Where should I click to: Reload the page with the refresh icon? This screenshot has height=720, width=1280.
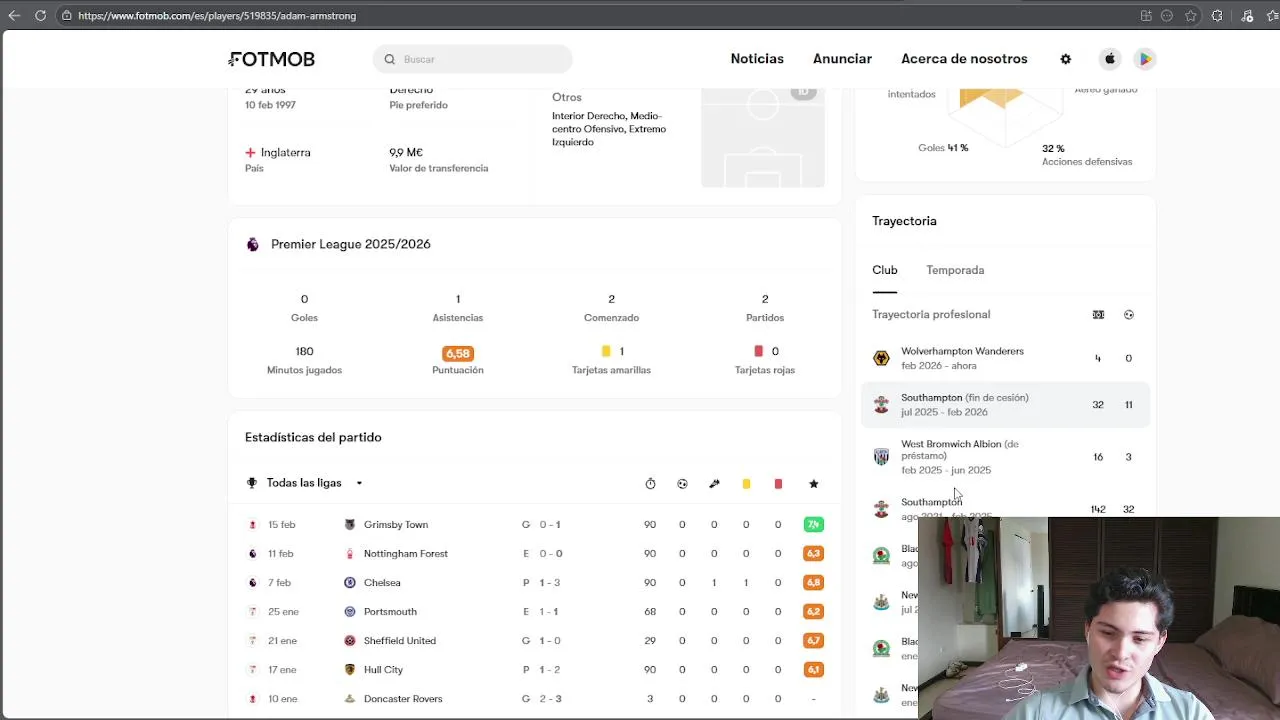coord(40,16)
